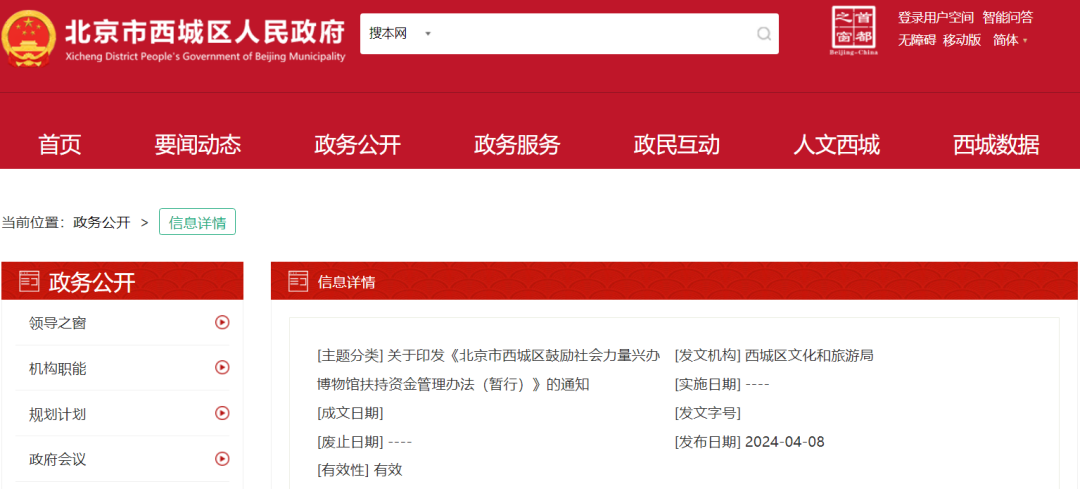Click the search magnifier icon
1080x489 pixels.
(x=764, y=34)
